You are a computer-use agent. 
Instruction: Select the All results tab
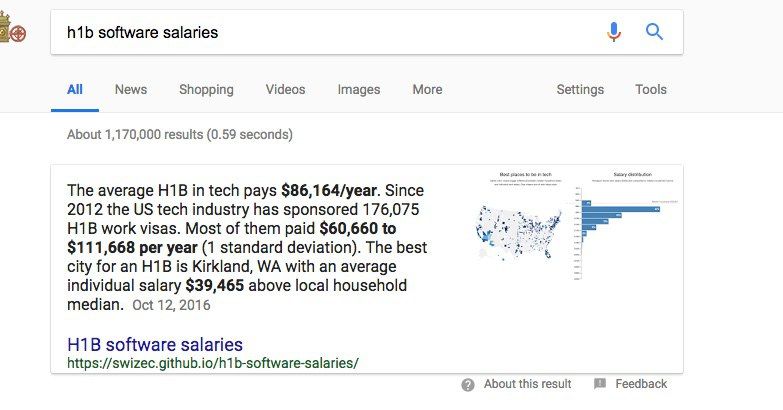(75, 90)
